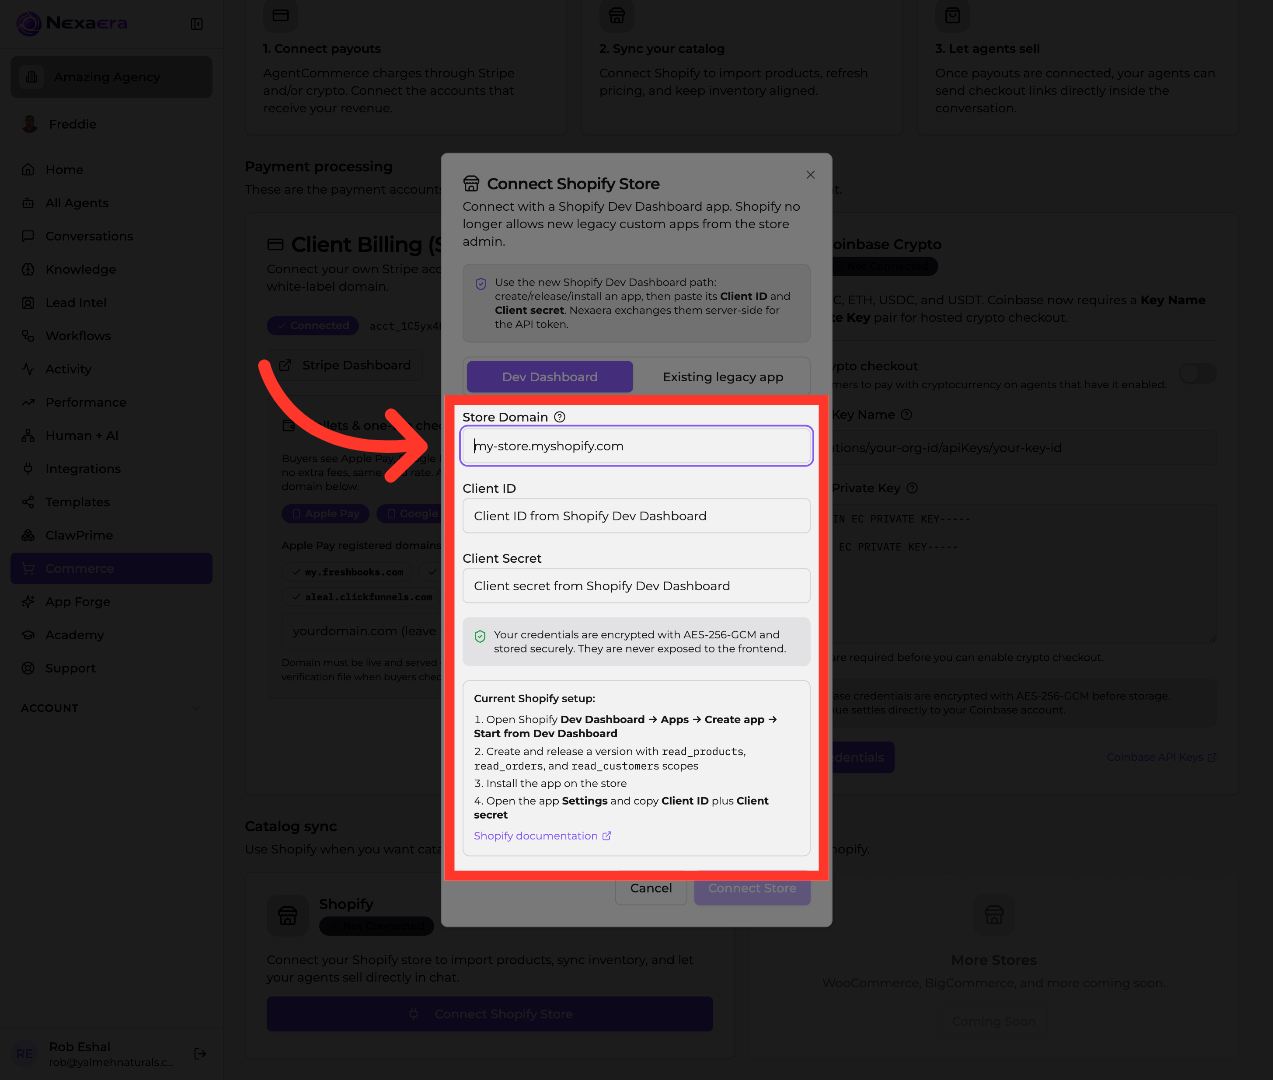Switch to the Existing legacy app tab
This screenshot has width=1273, height=1080.
(723, 377)
